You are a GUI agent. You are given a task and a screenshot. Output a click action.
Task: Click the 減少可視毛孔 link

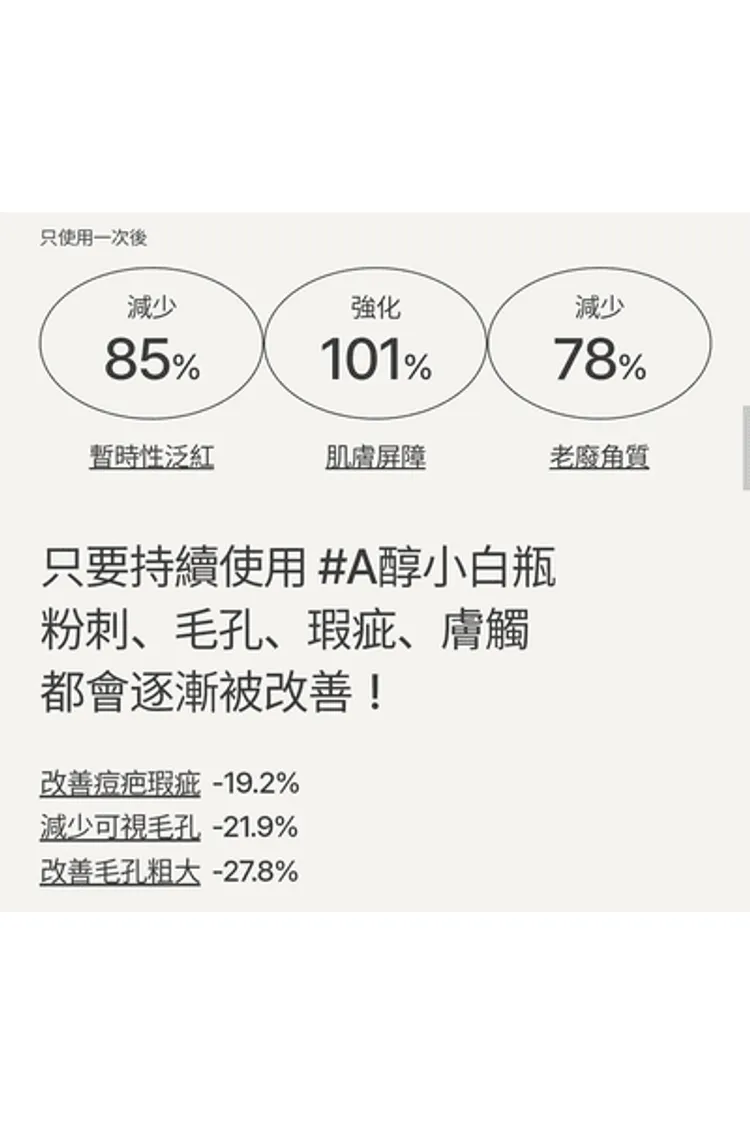coord(120,827)
